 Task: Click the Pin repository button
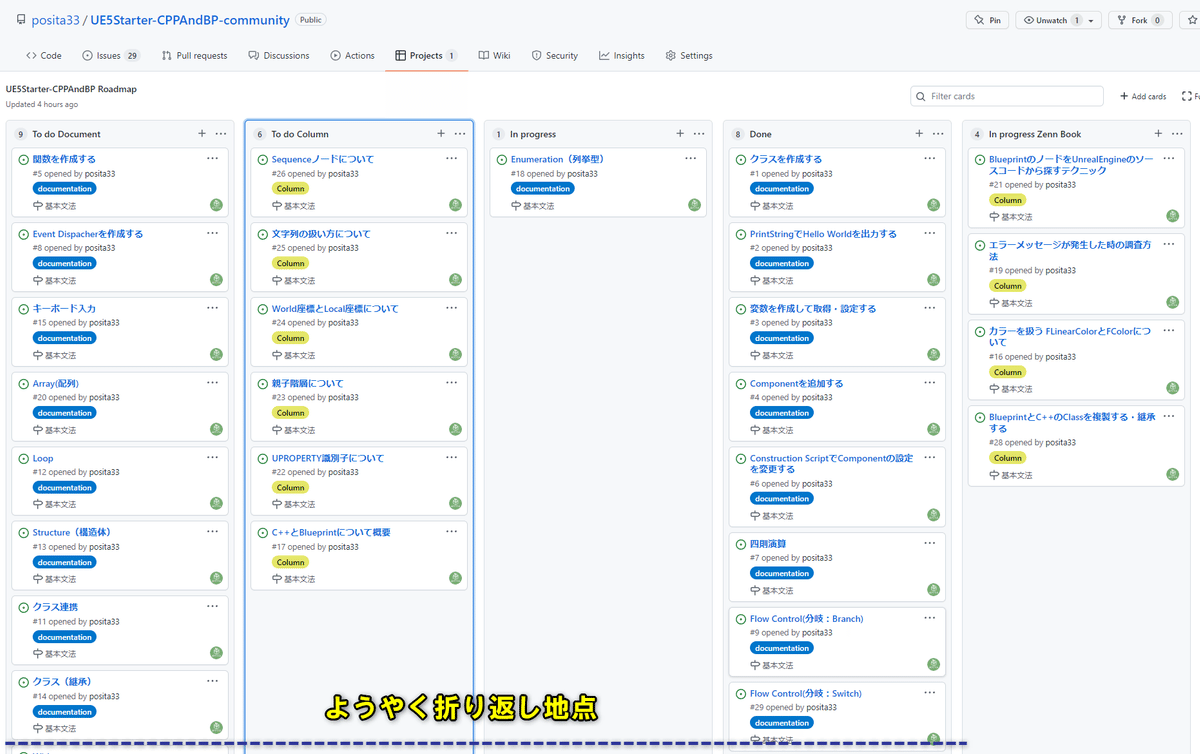(x=987, y=20)
